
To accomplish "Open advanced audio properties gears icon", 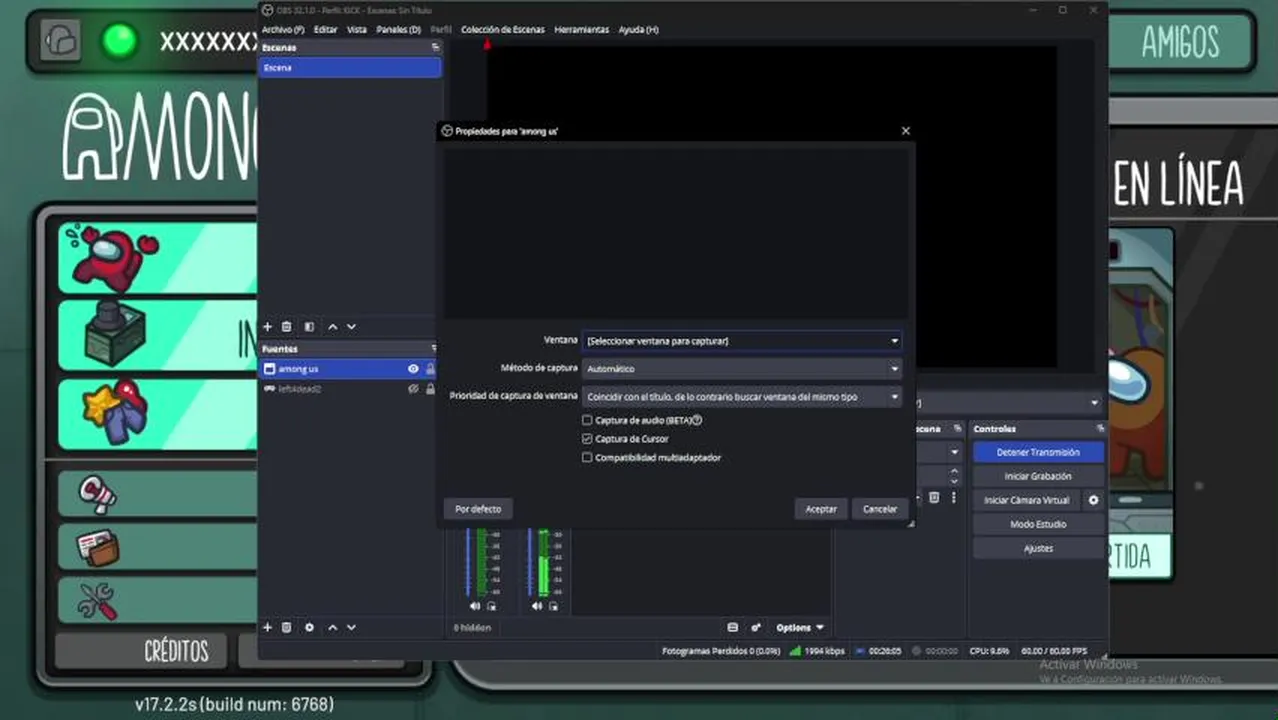I will tap(756, 627).
